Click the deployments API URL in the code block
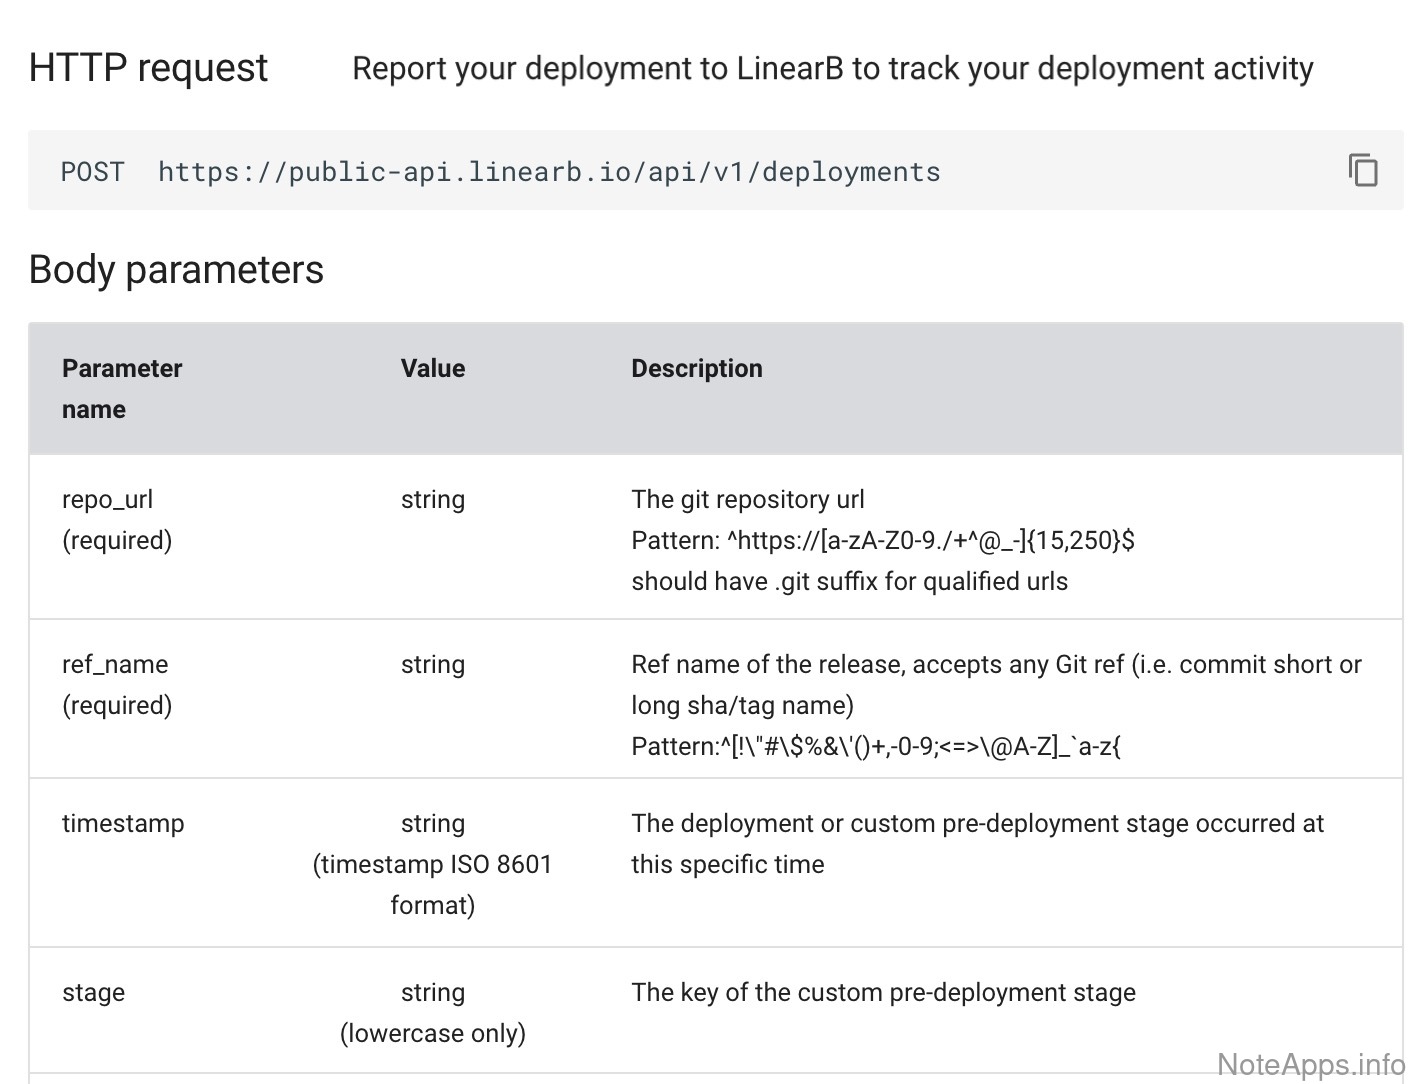 tap(549, 172)
